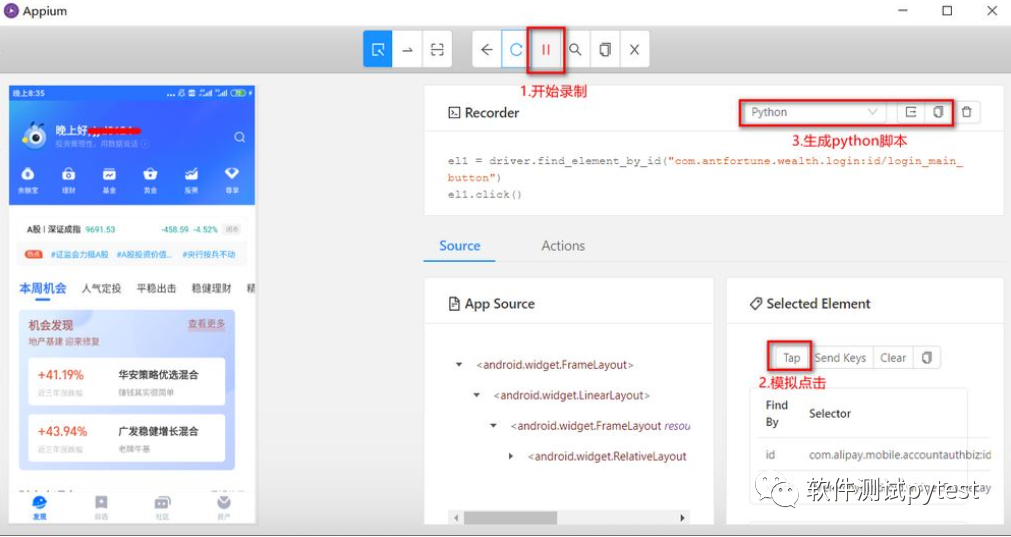1011x537 pixels.
Task: Select the 人气定投 tab in phone screenshot
Action: [x=101, y=288]
